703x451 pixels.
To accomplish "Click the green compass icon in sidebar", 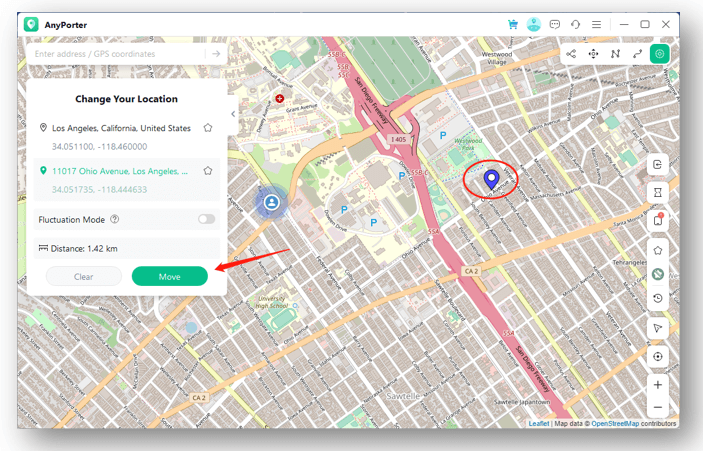I will [x=657, y=274].
